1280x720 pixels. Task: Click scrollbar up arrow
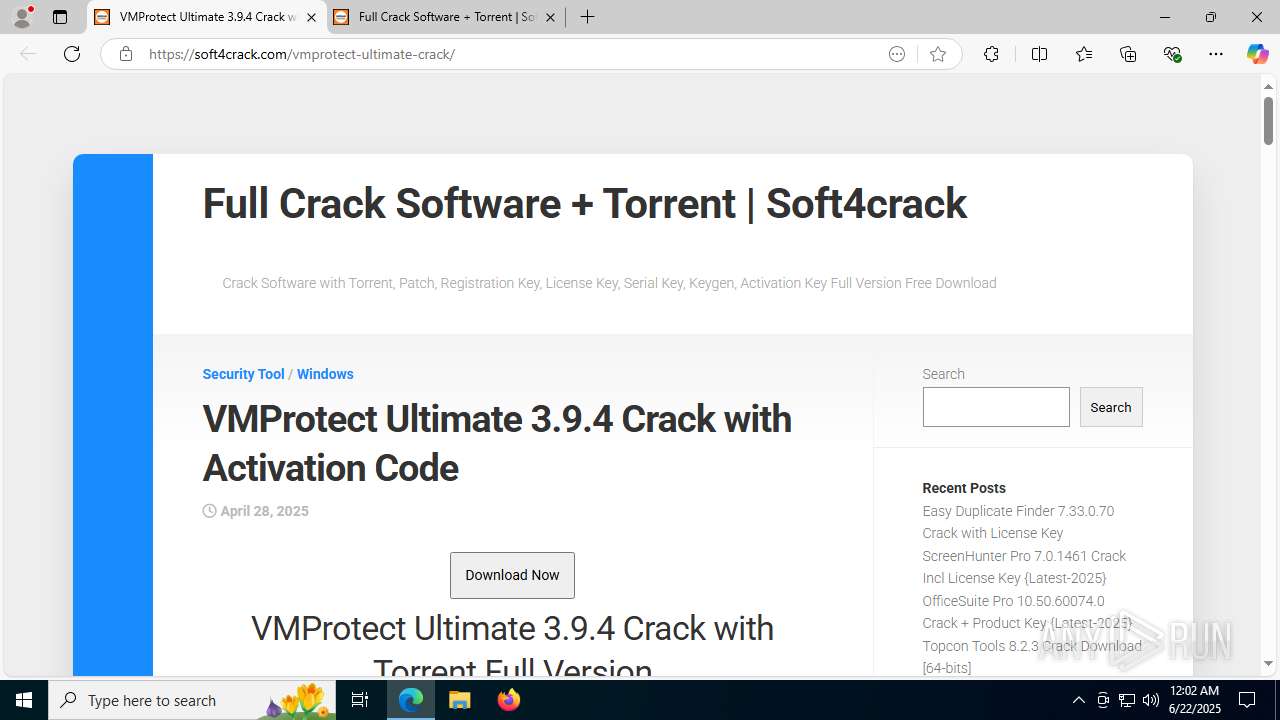[1268, 87]
